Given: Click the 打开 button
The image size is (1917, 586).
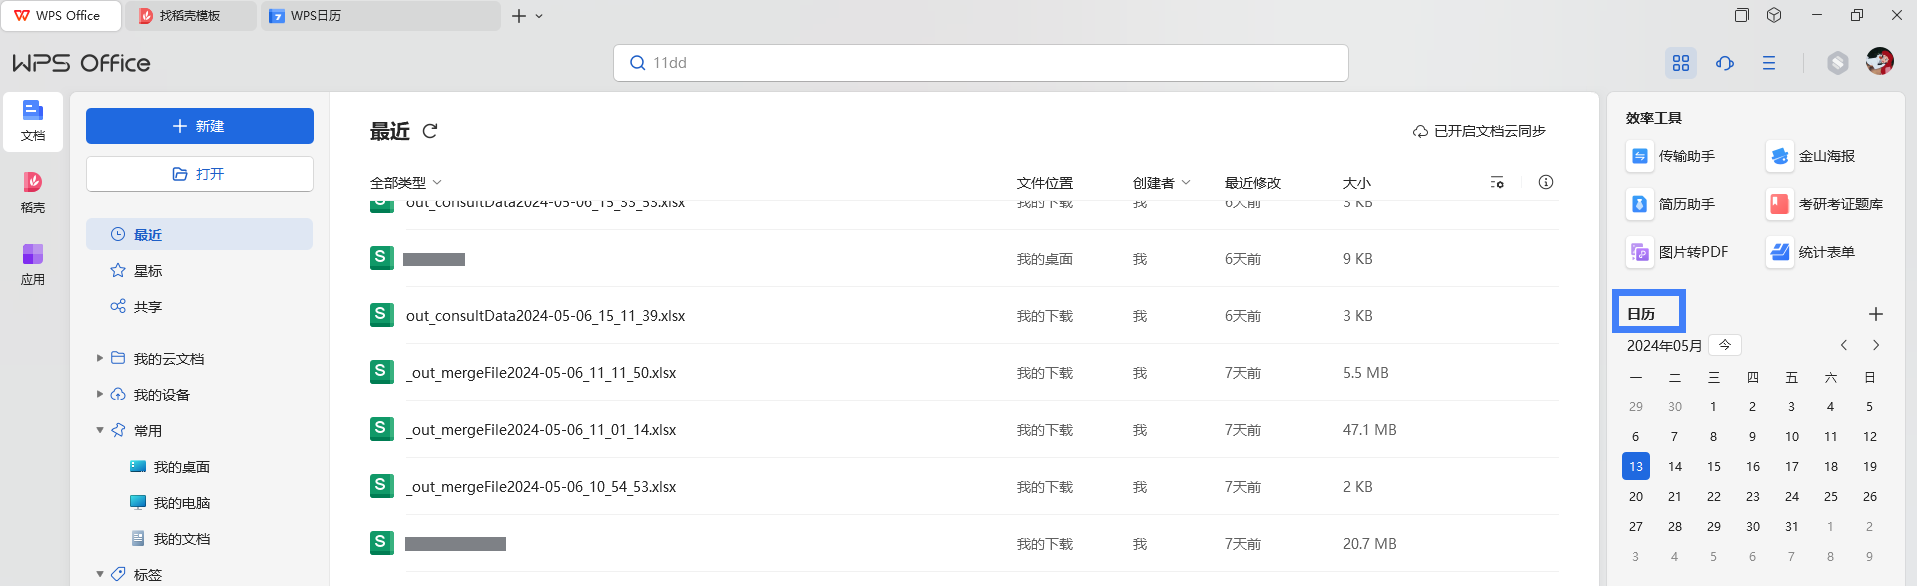Looking at the screenshot, I should (200, 174).
